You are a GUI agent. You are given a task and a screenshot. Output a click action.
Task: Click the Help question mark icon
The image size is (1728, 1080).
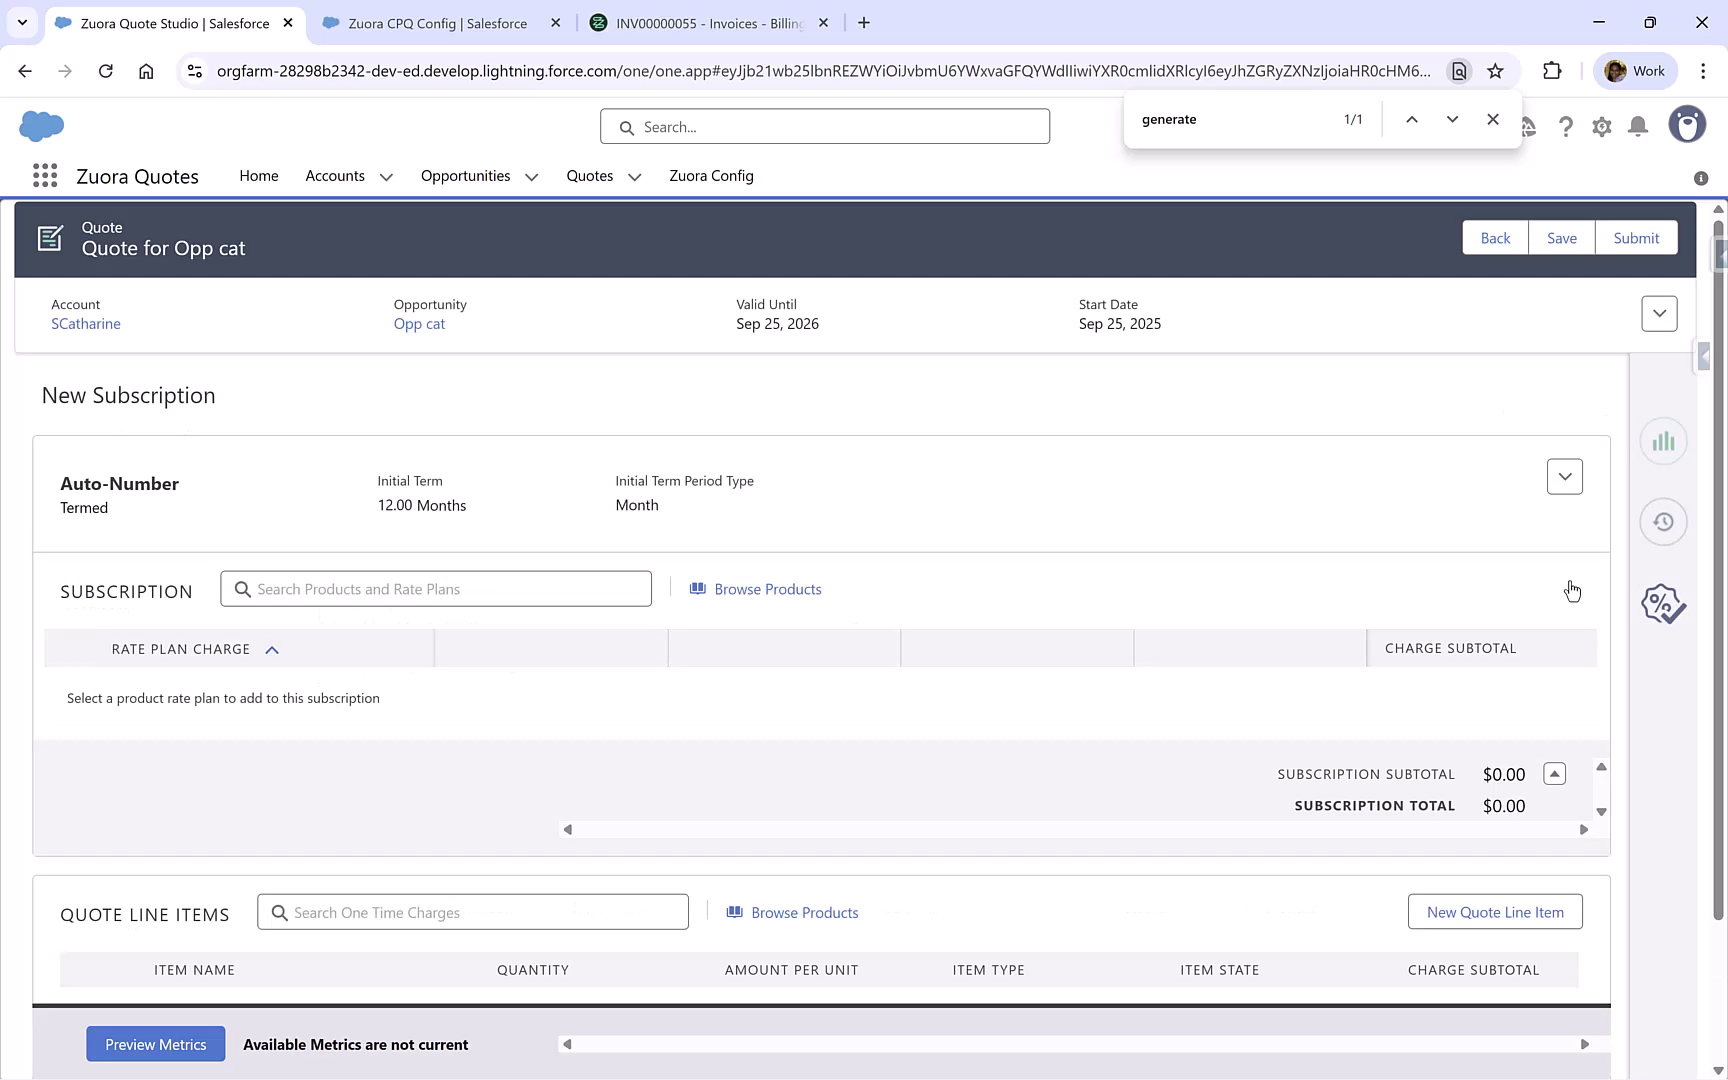[1566, 126]
